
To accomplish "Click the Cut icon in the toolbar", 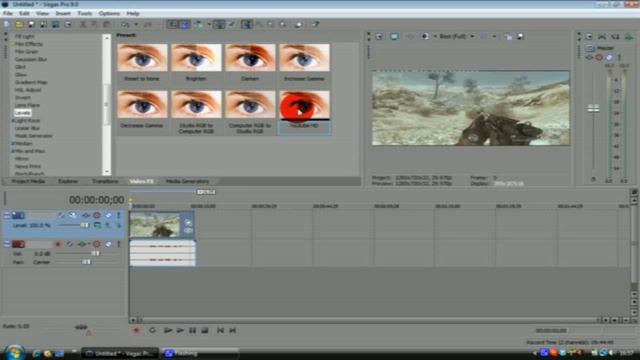I will point(83,24).
